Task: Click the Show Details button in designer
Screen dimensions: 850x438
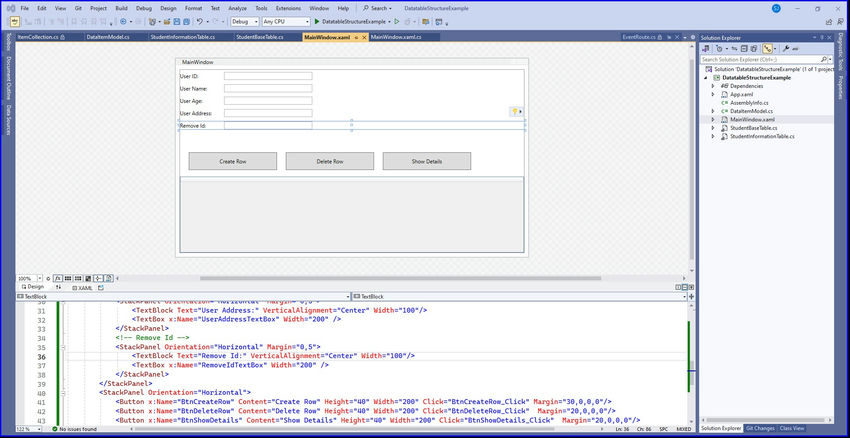Action: point(426,161)
